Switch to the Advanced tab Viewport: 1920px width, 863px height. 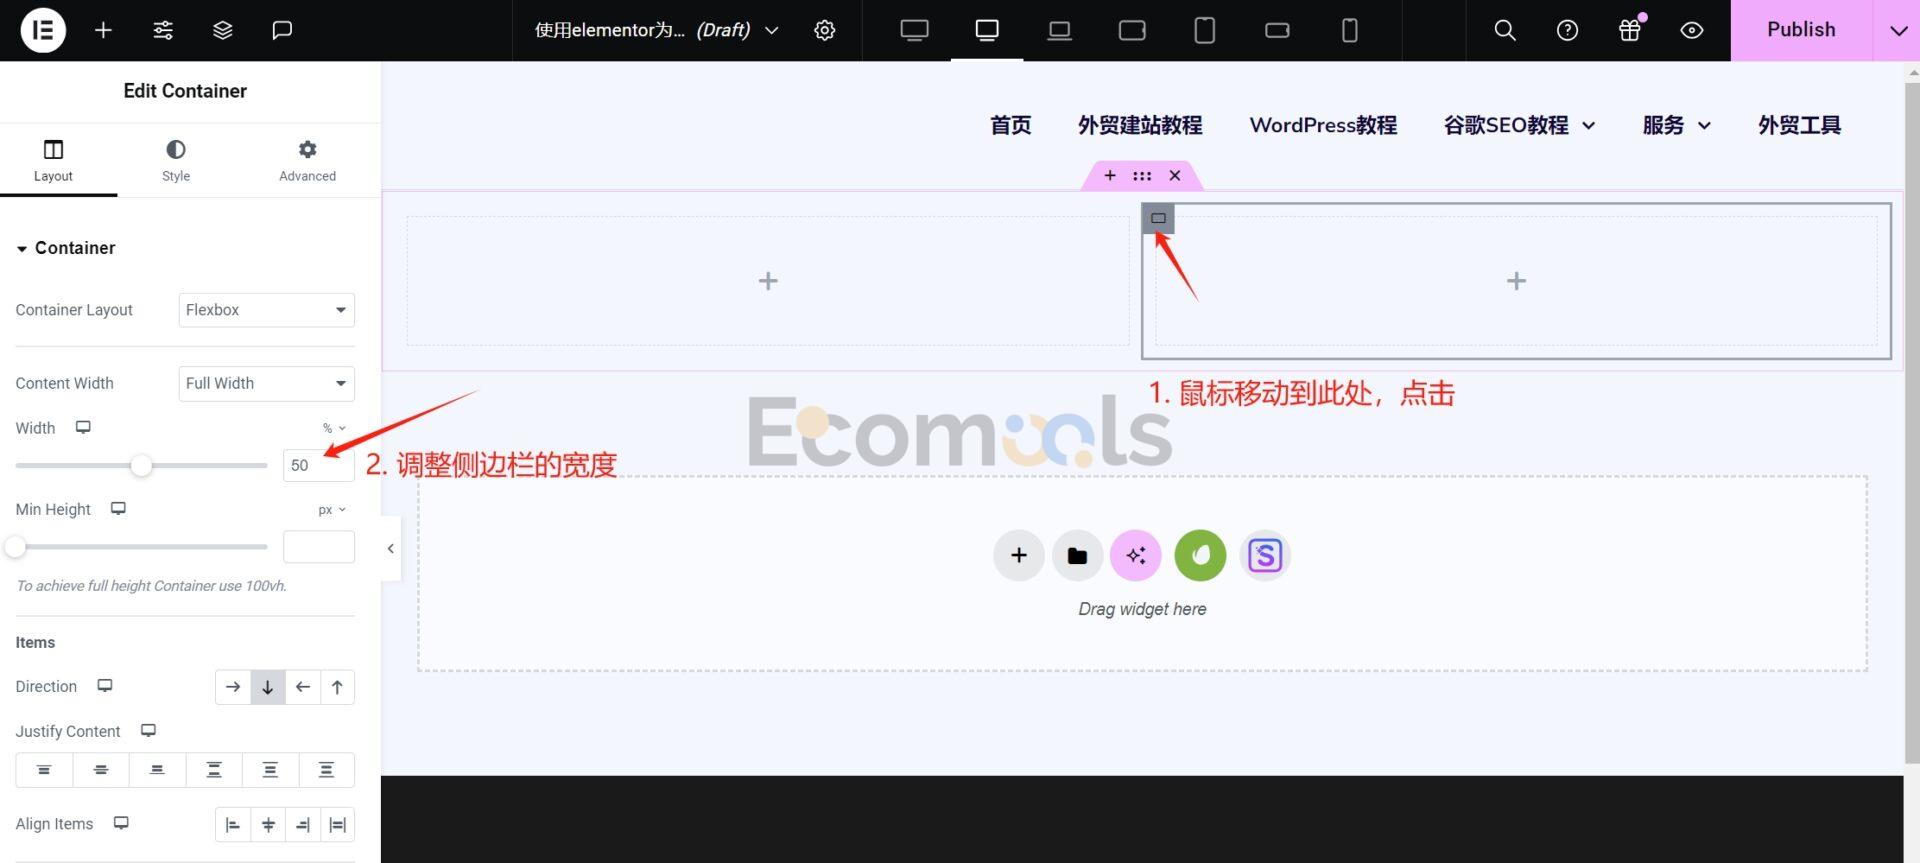pyautogui.click(x=307, y=160)
